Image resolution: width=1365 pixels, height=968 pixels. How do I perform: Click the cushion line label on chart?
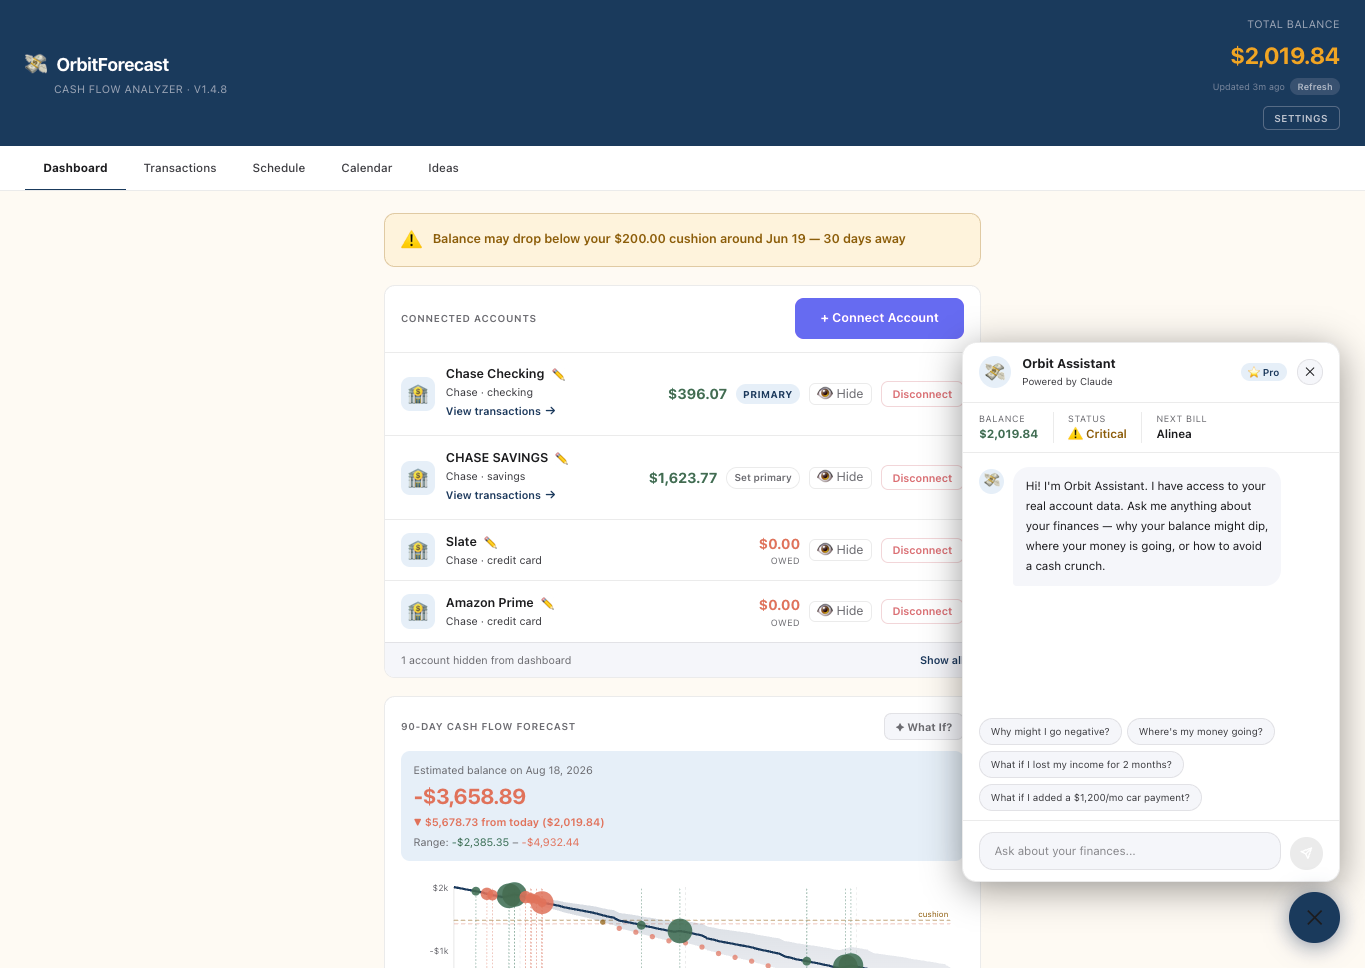click(x=933, y=914)
